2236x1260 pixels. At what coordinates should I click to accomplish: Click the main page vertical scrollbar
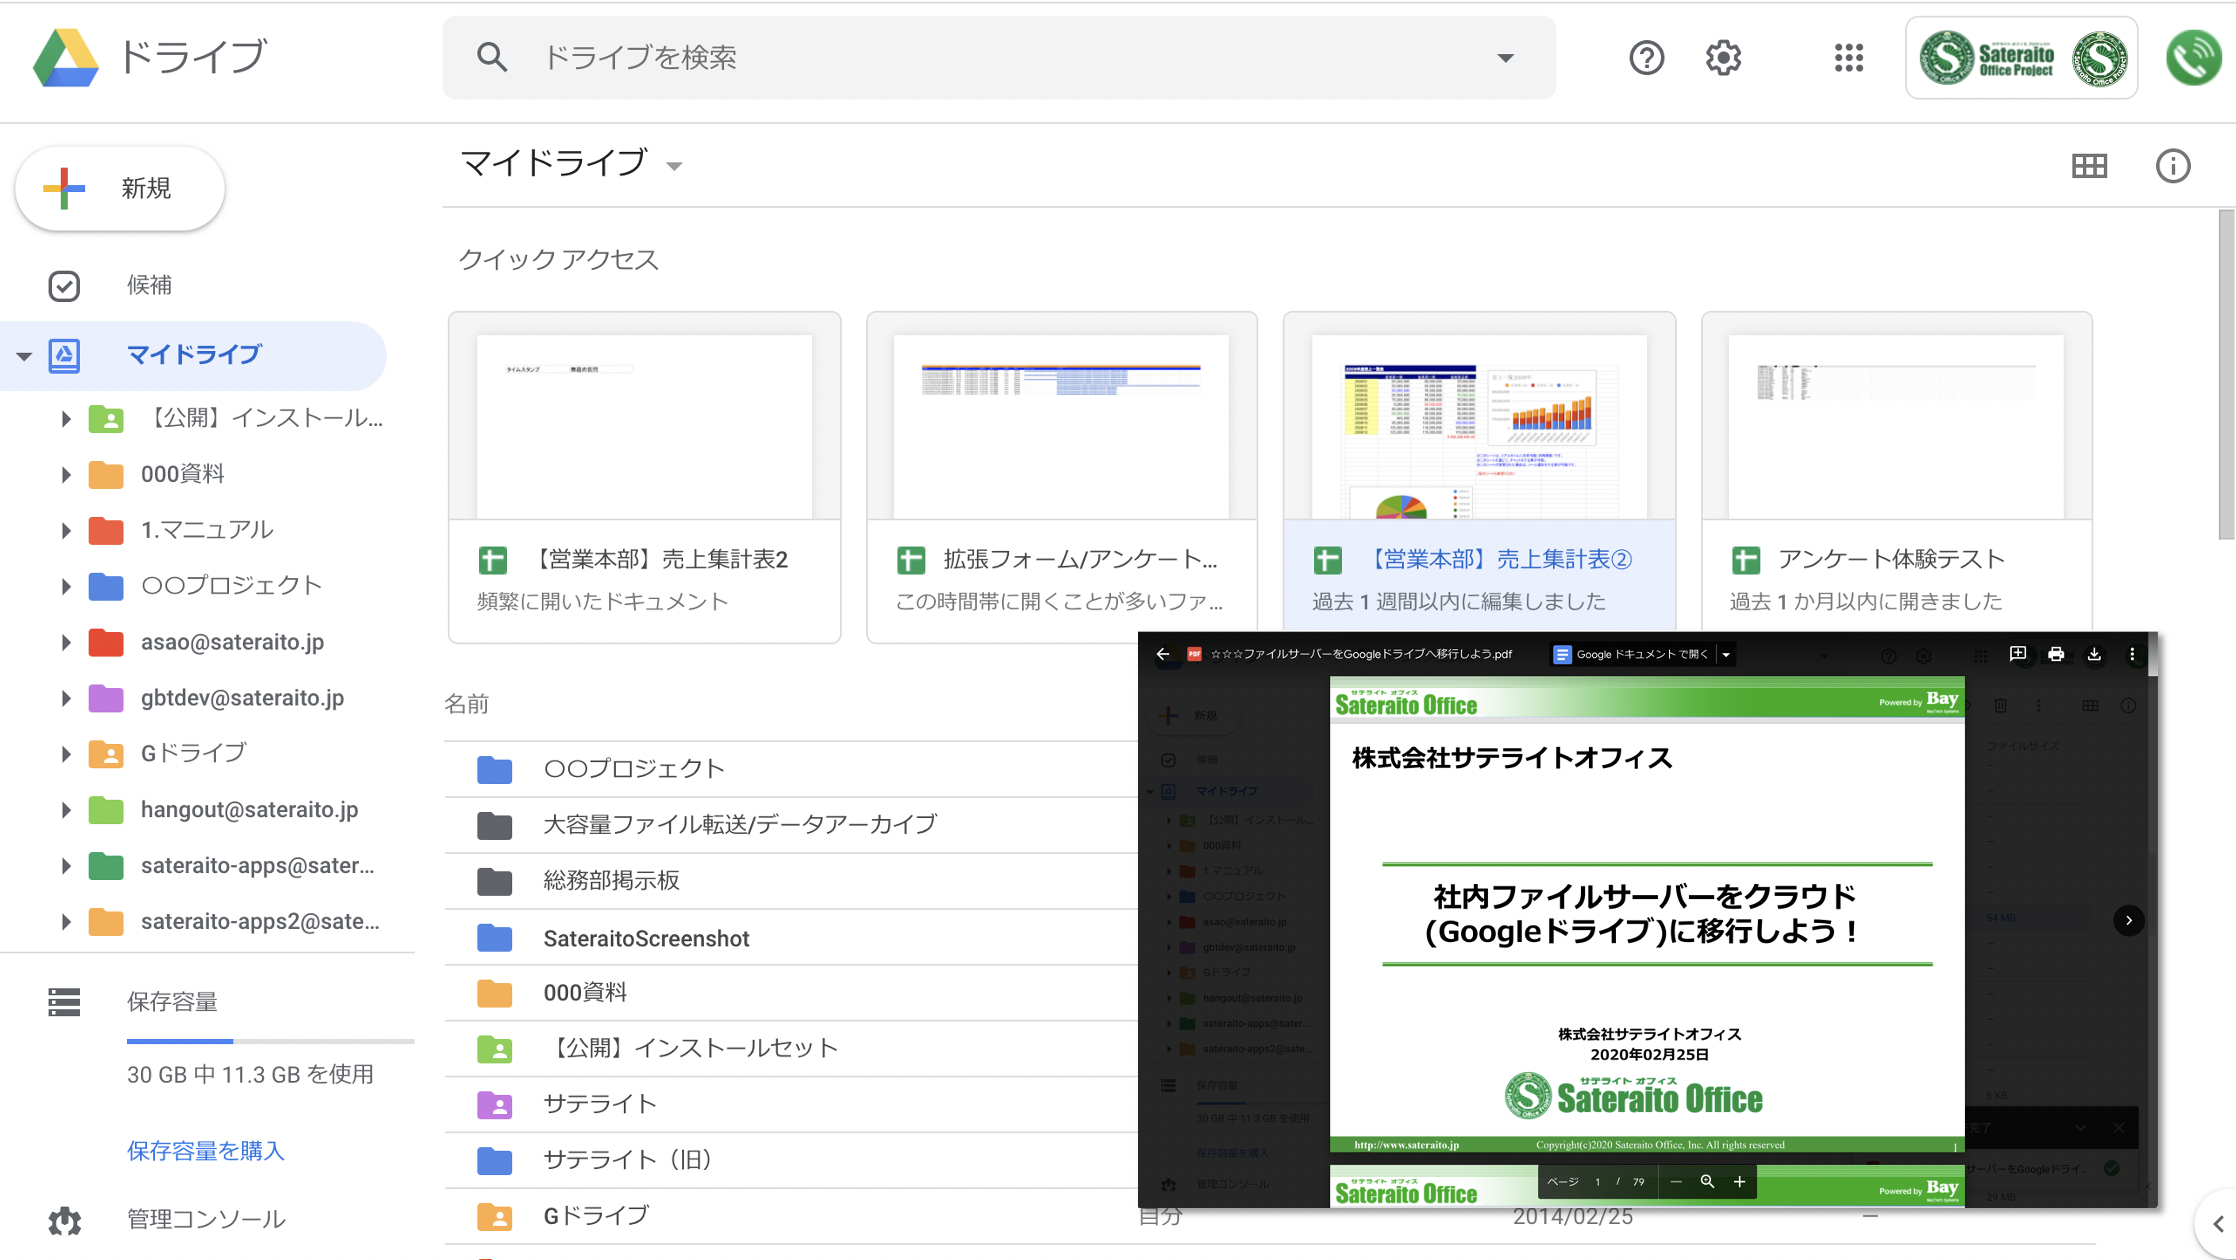[x=2226, y=375]
